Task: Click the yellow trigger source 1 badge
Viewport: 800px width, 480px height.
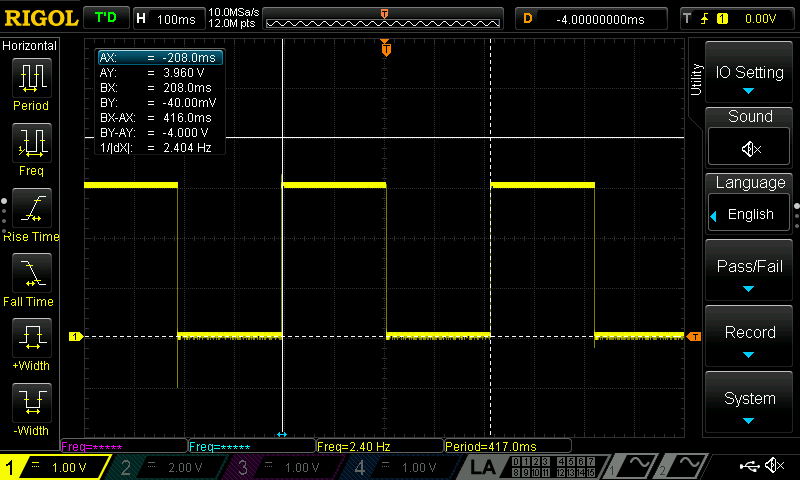Action: 722,19
